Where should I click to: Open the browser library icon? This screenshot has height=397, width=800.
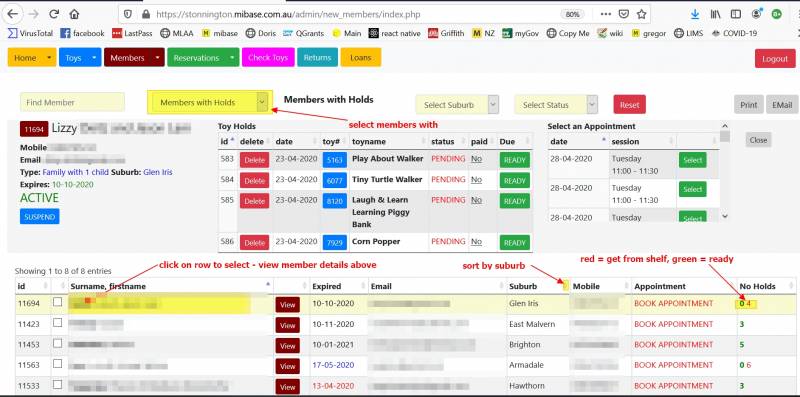pos(716,14)
